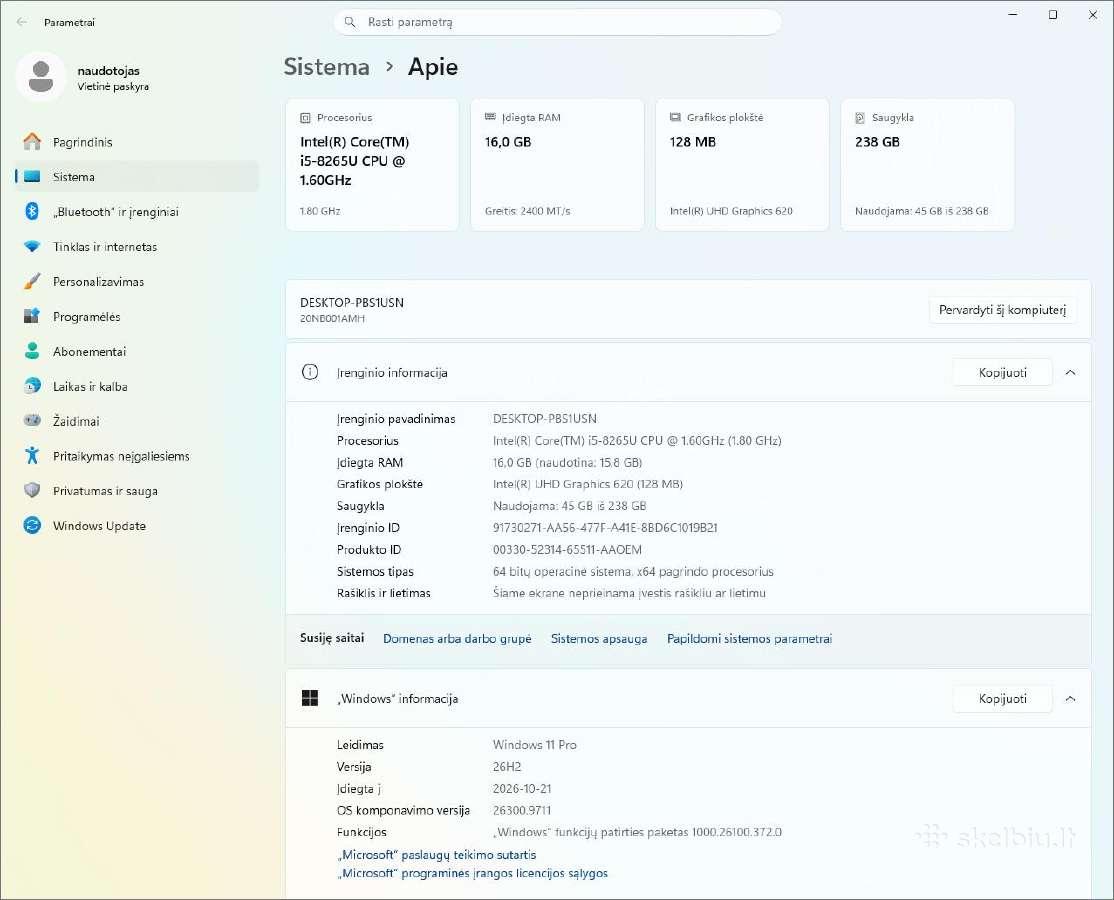The width and height of the screenshot is (1114, 900).
Task: Click the Įdiegta RAM summary card
Action: tap(557, 165)
